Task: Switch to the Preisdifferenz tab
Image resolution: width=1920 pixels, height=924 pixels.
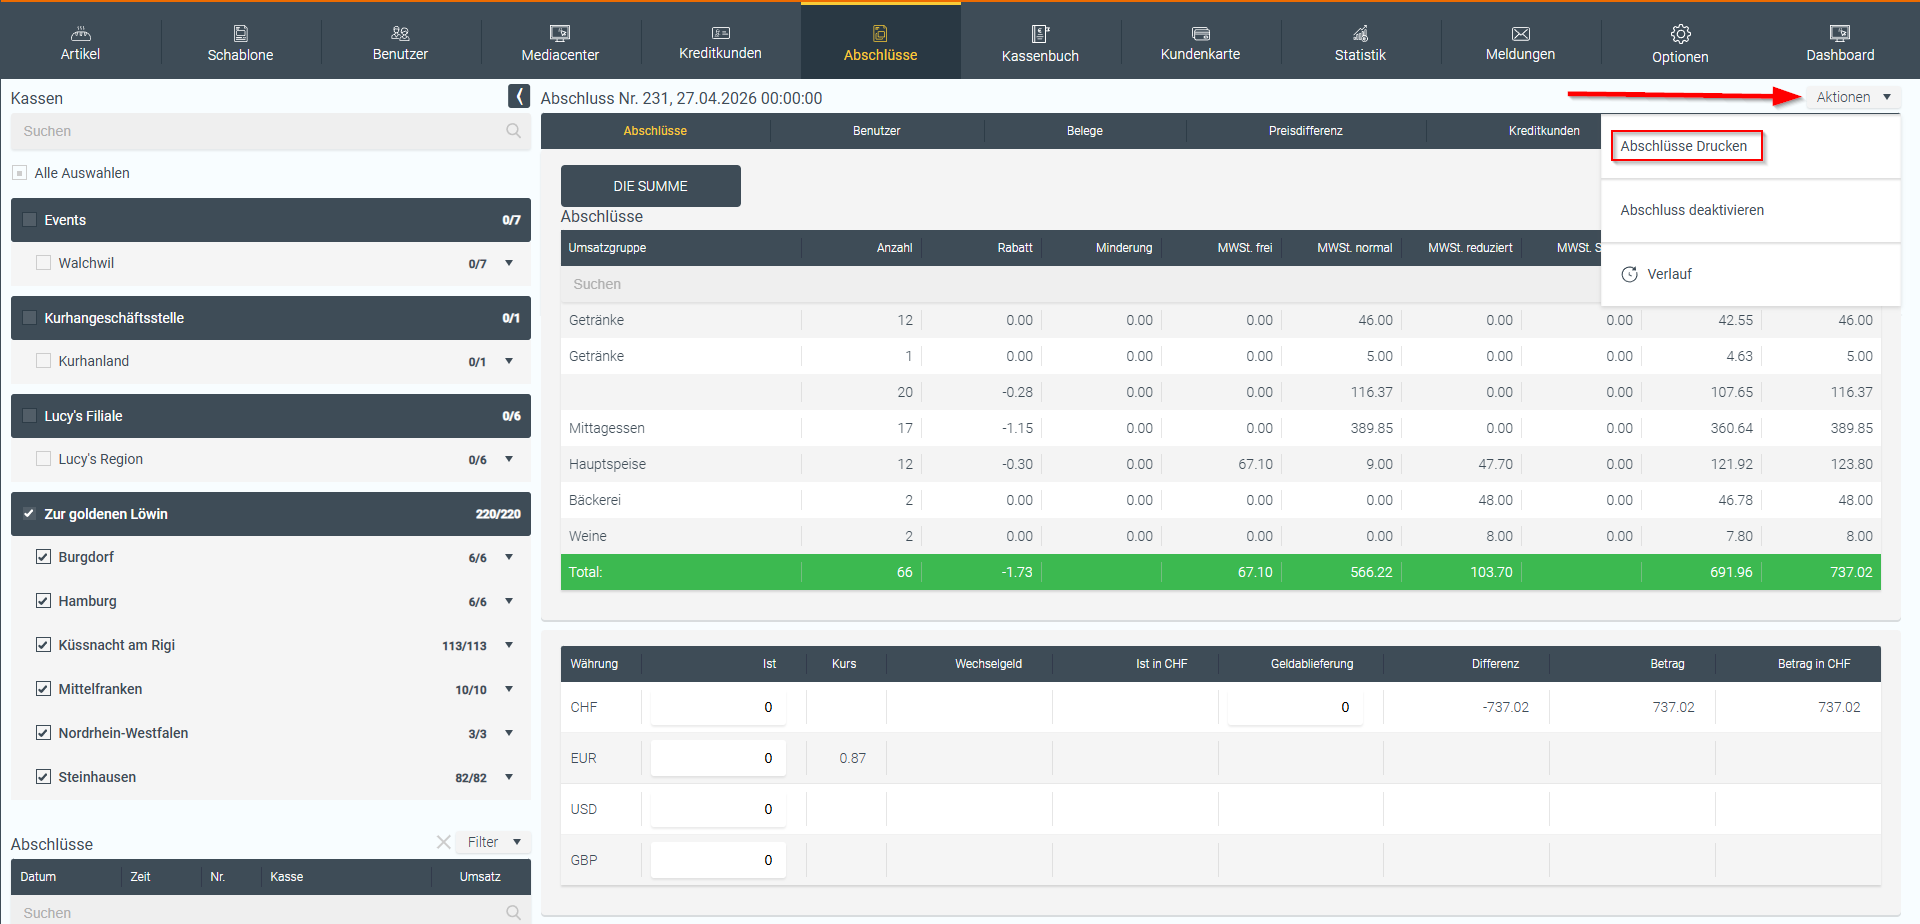Action: pos(1305,131)
